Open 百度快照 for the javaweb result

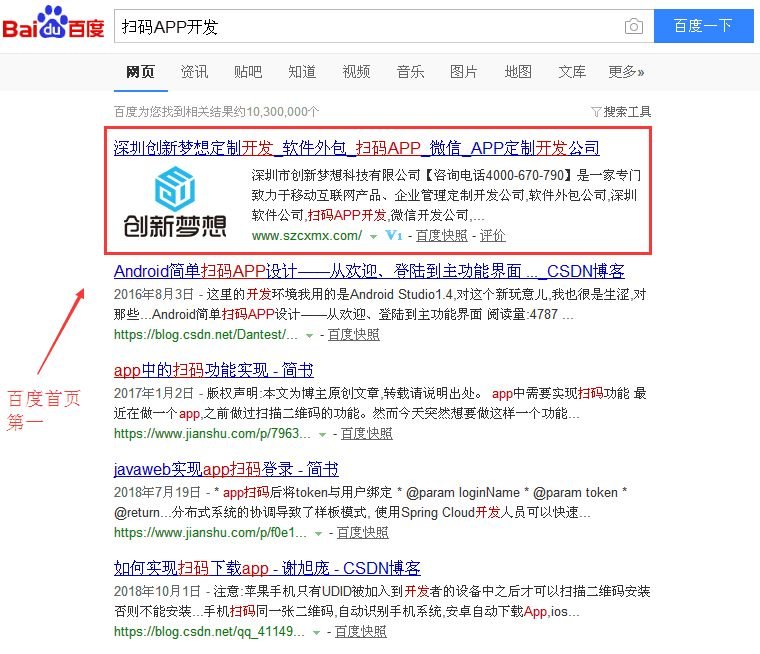click(x=366, y=533)
